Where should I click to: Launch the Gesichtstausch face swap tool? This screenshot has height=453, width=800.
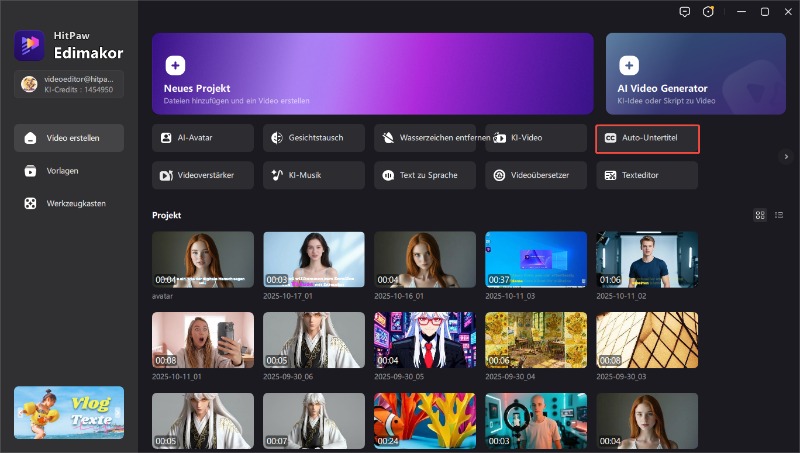[314, 138]
